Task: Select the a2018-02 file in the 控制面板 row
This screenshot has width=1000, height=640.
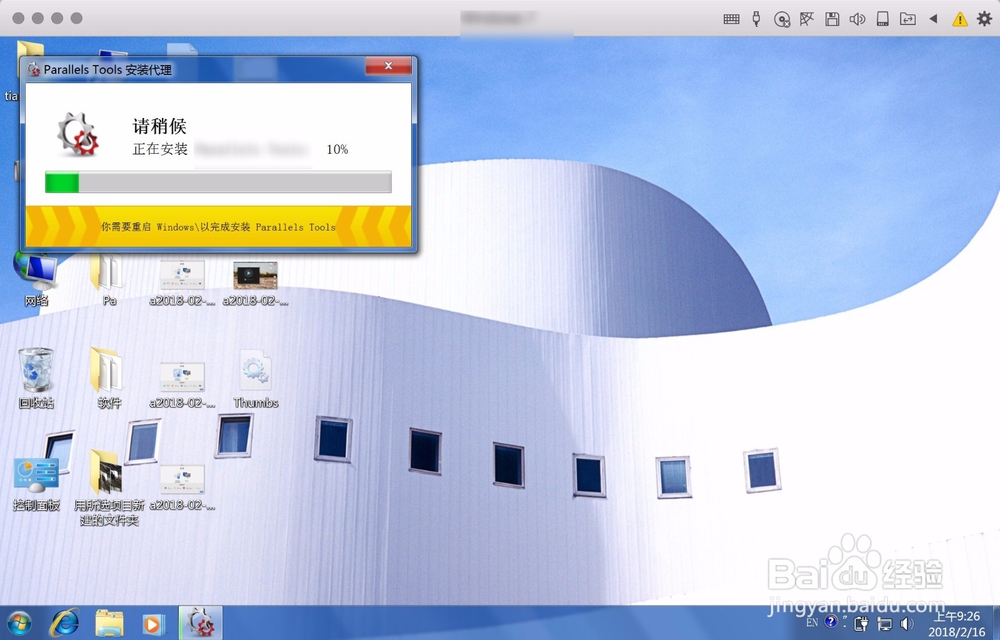Action: pyautogui.click(x=182, y=488)
